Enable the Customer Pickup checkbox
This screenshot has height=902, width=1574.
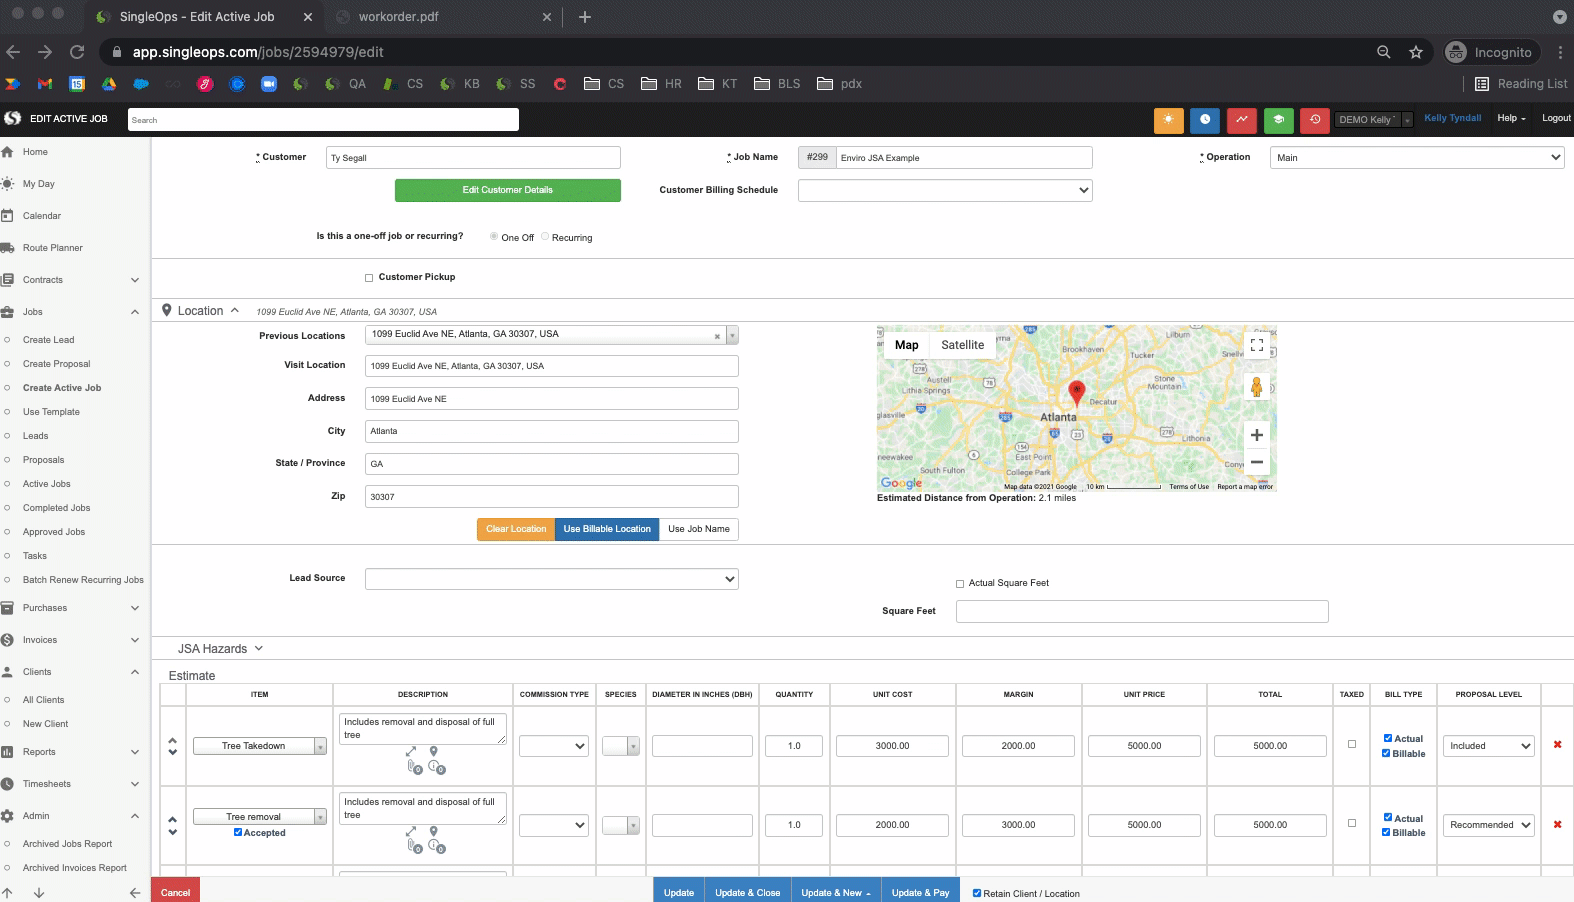tap(369, 278)
